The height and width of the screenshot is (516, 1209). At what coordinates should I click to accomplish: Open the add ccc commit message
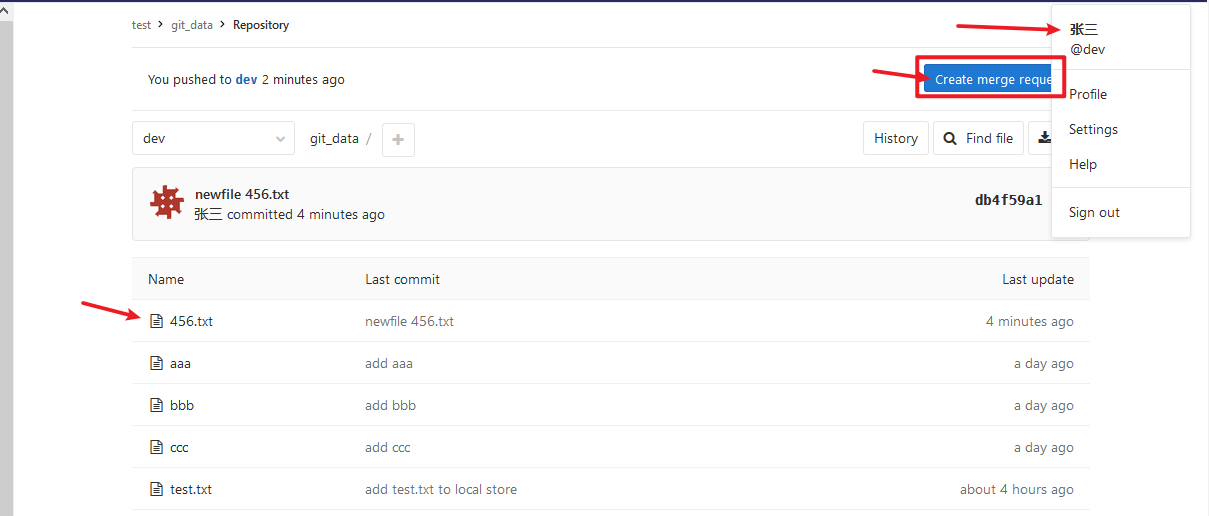388,447
